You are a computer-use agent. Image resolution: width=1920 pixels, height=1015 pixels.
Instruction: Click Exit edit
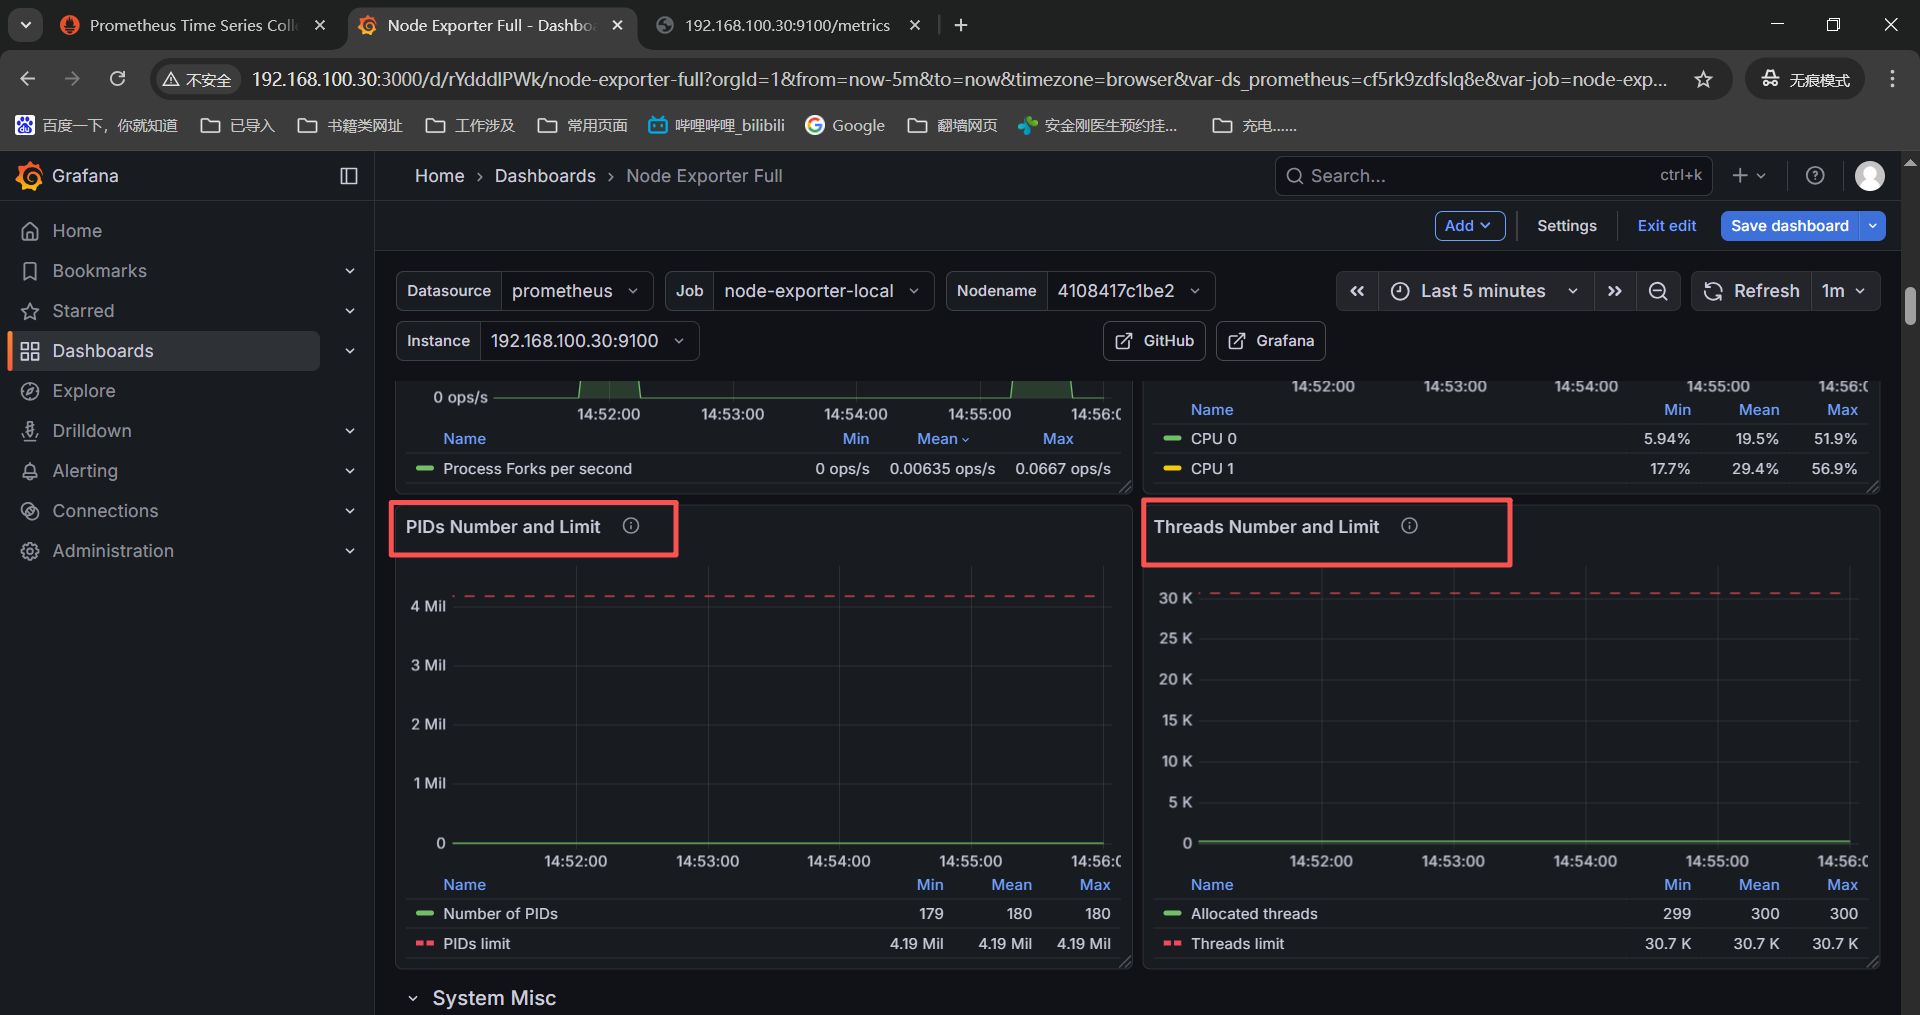click(1666, 226)
